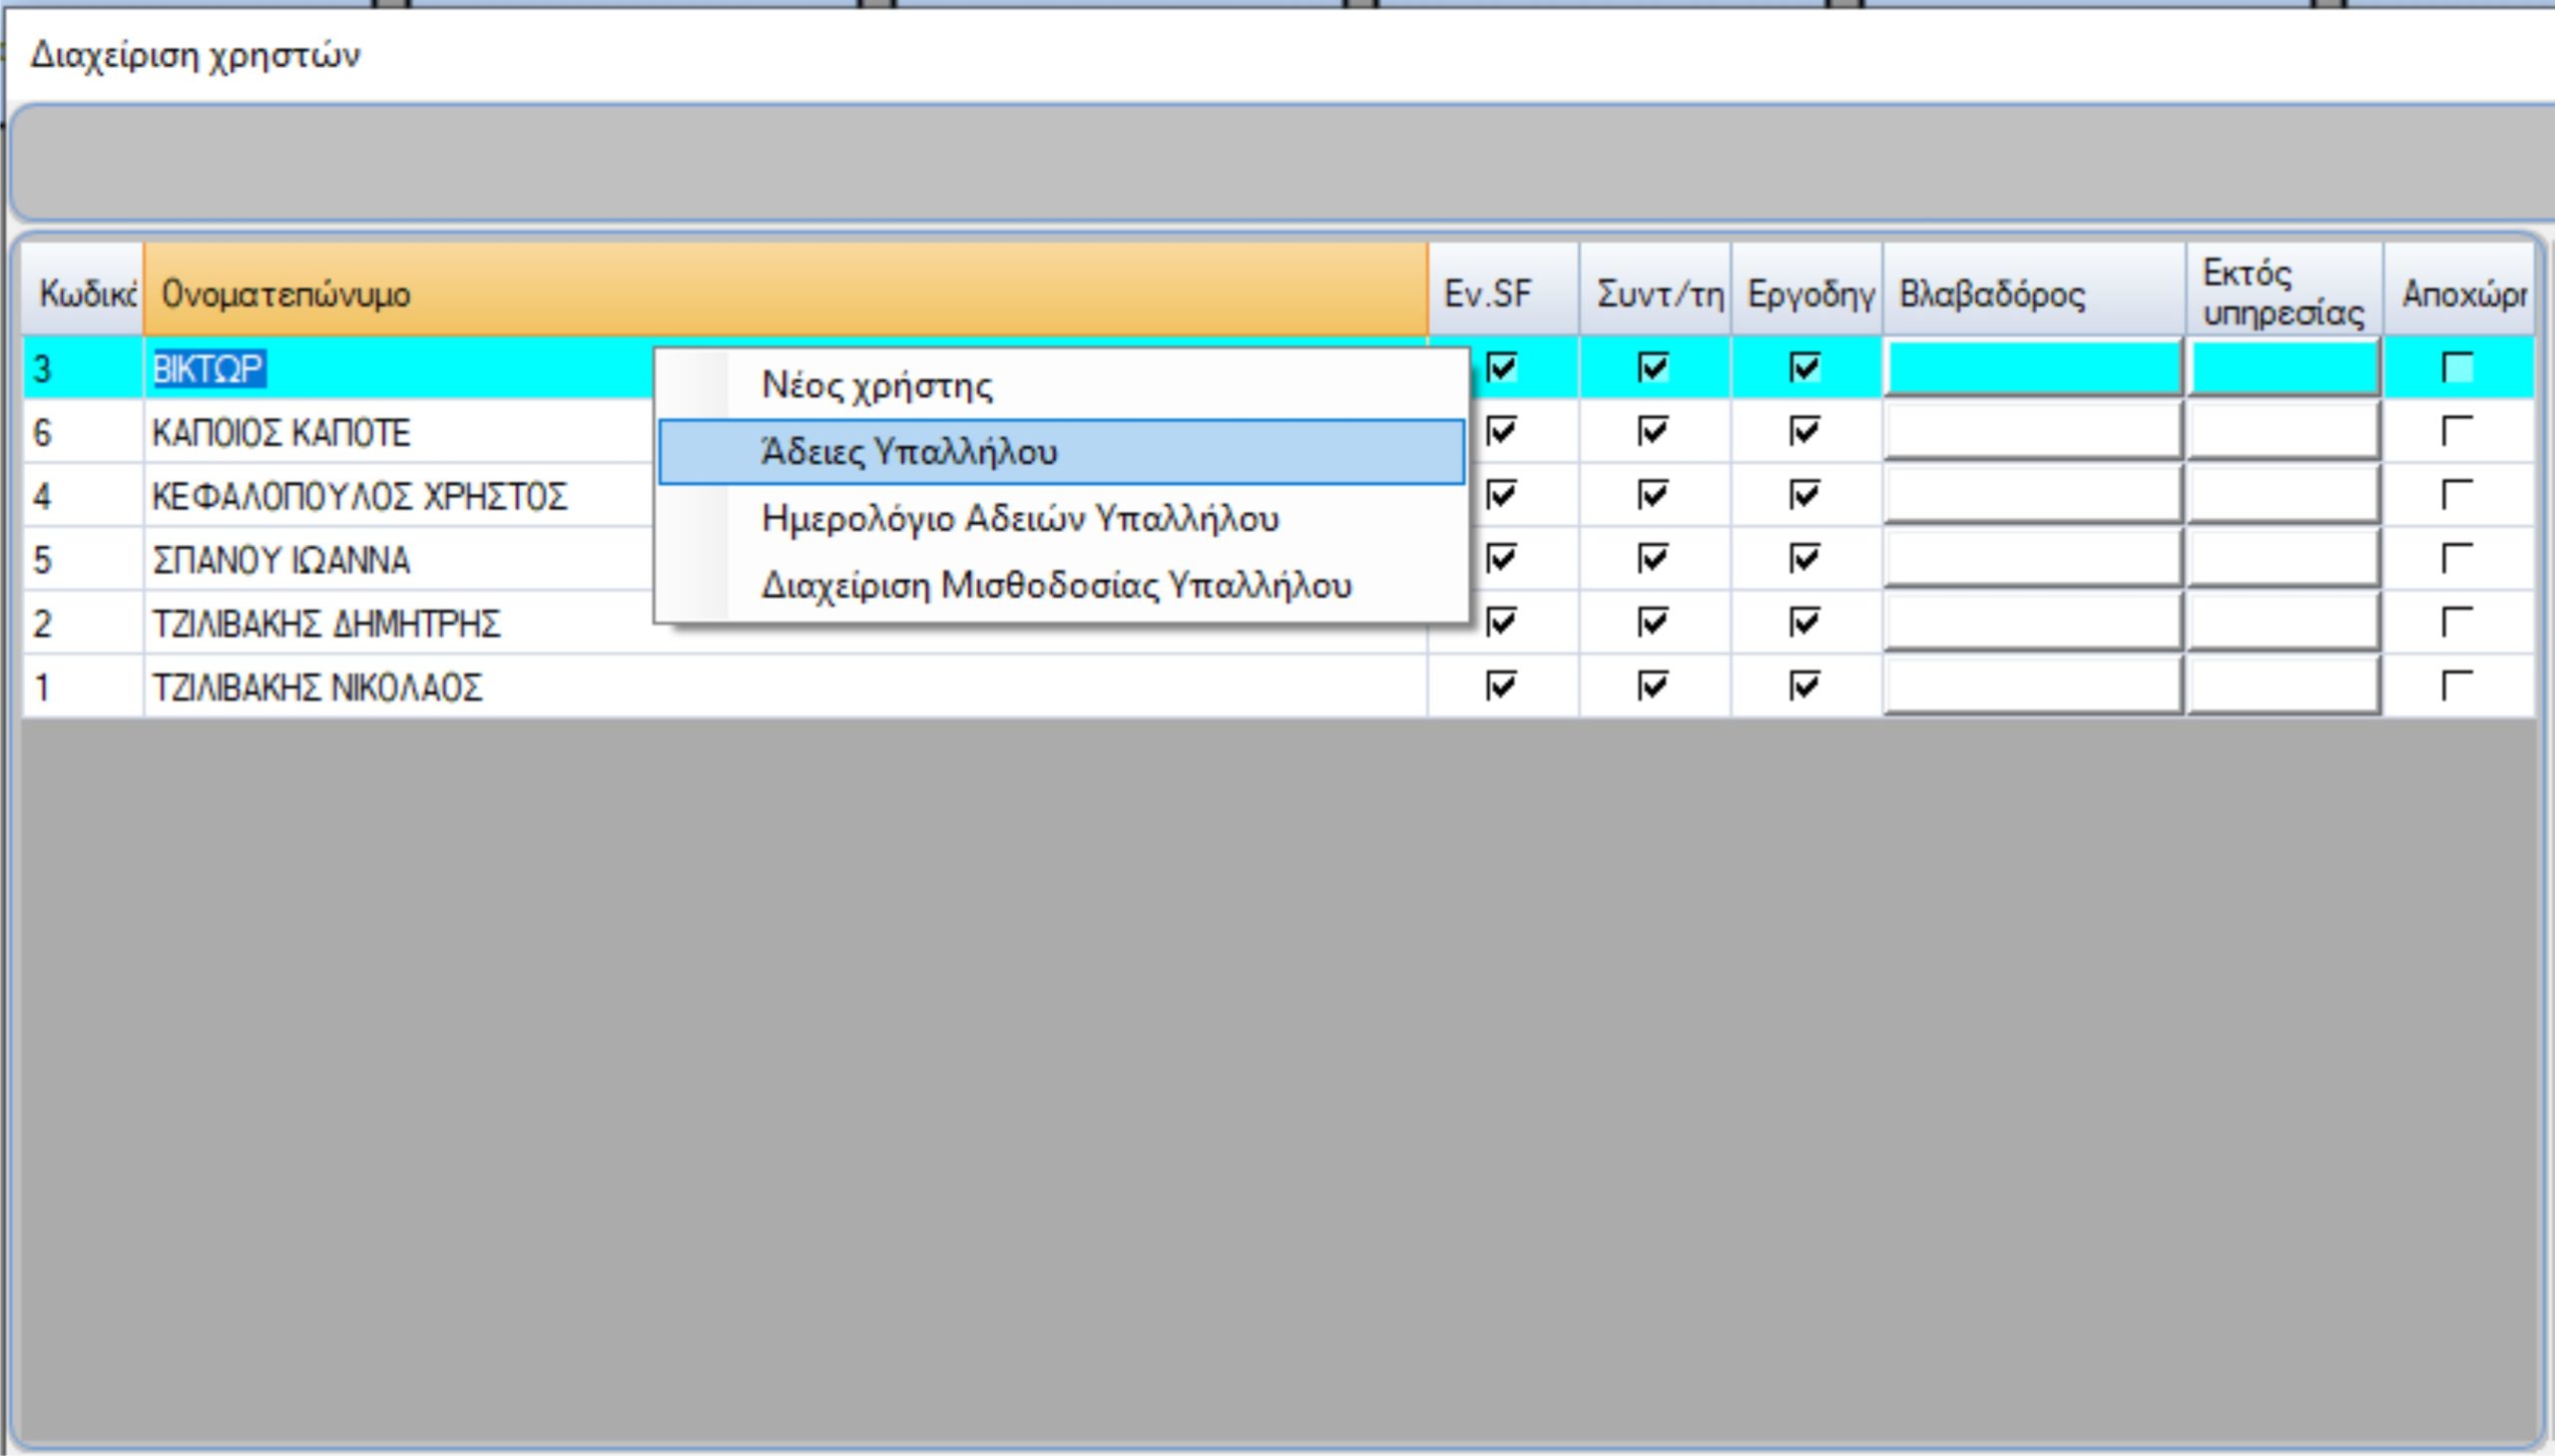Click Βλαβαδόρος field in ΚΕΦΑΛΟΠΟΥΛΟΣ ΧΡΗΣΤΟΣ row
2555x1456 pixels.
2031,495
